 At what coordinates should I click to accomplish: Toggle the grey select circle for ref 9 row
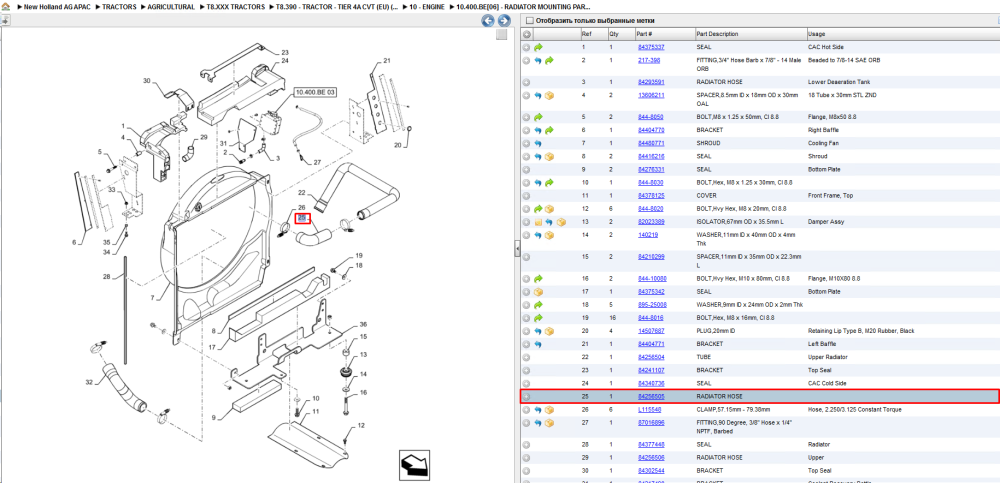point(527,170)
